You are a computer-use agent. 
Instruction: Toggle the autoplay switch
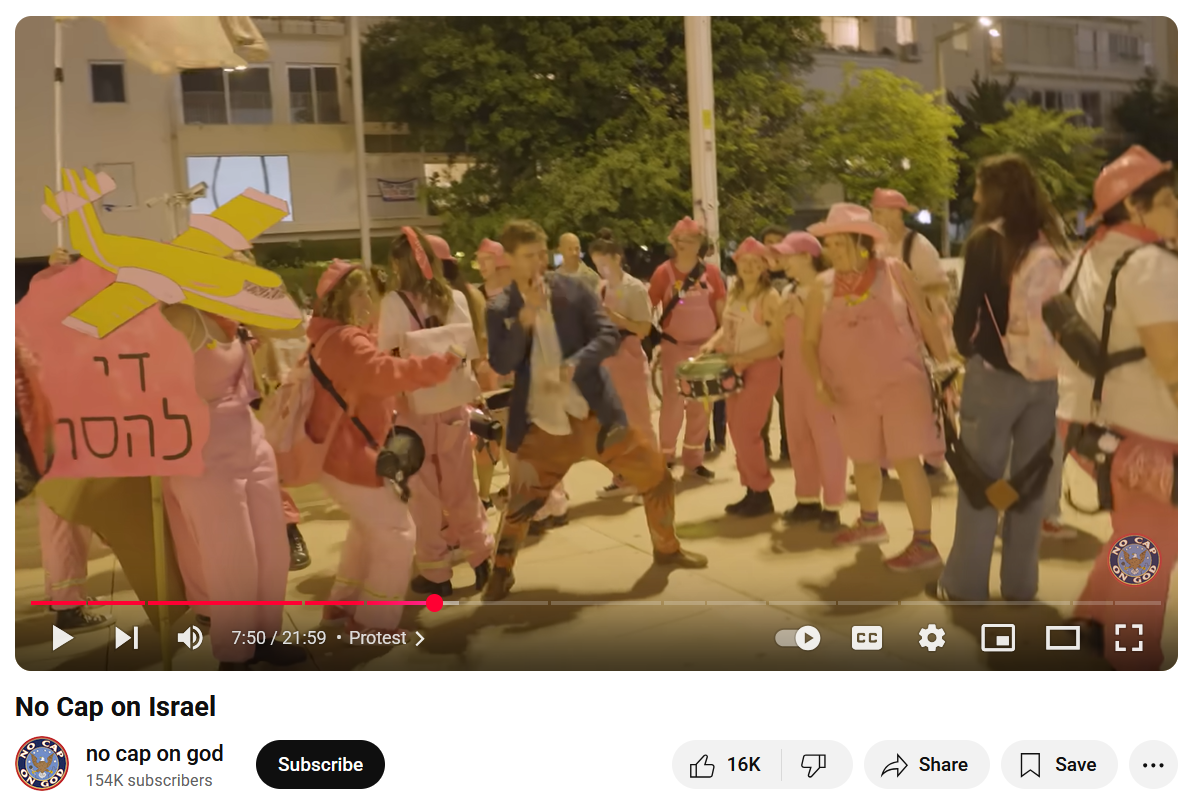click(x=798, y=637)
